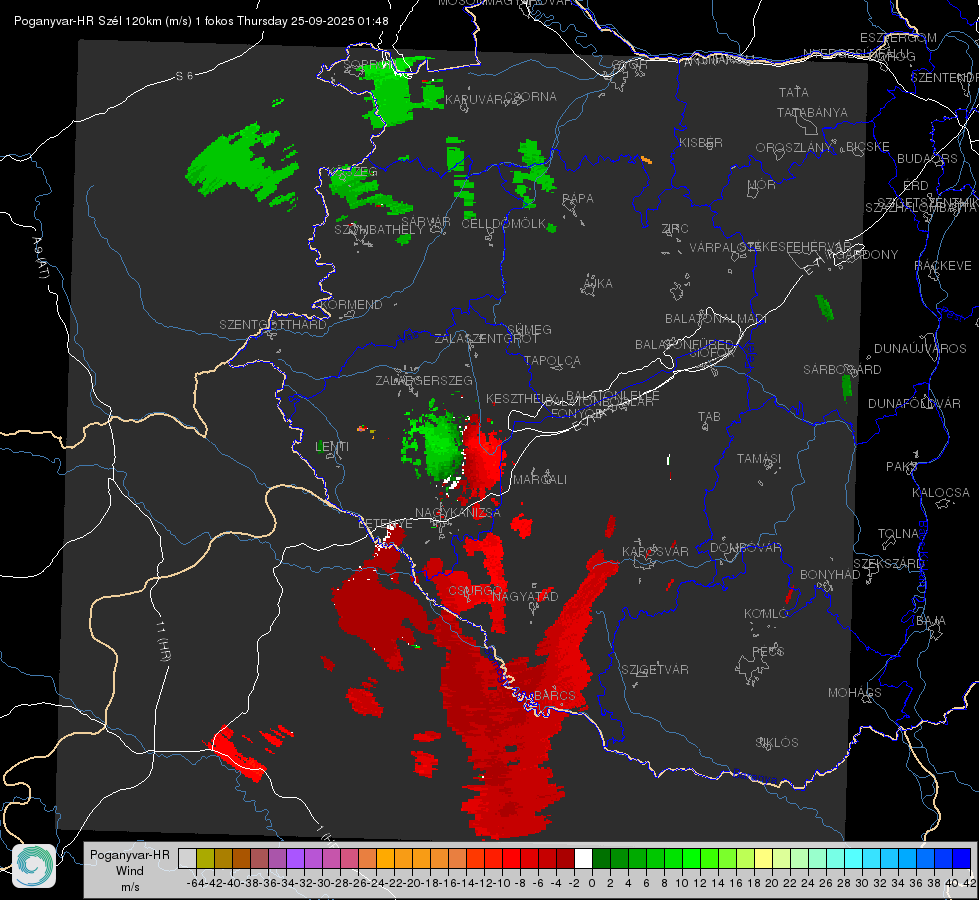The image size is (979, 900).
Task: Select the OROSZLANY label on the map
Action: (794, 147)
